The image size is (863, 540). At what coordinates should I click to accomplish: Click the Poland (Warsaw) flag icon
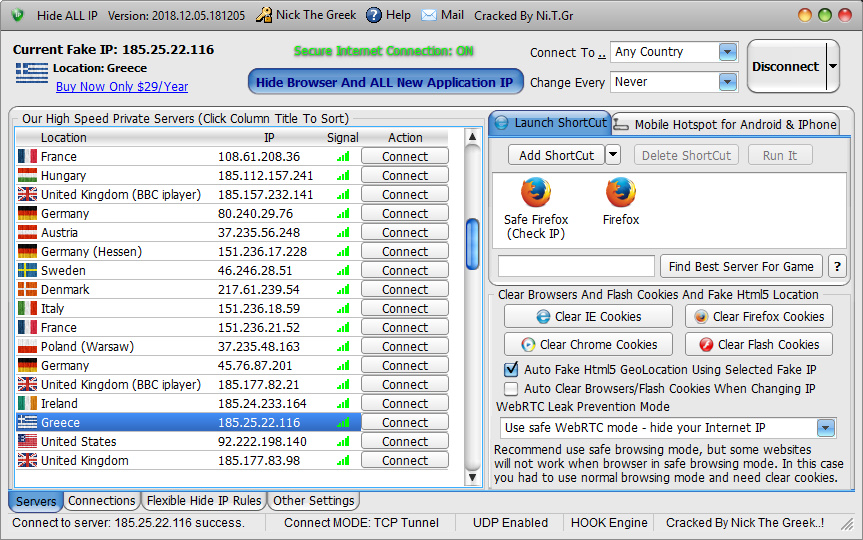pyautogui.click(x=28, y=346)
